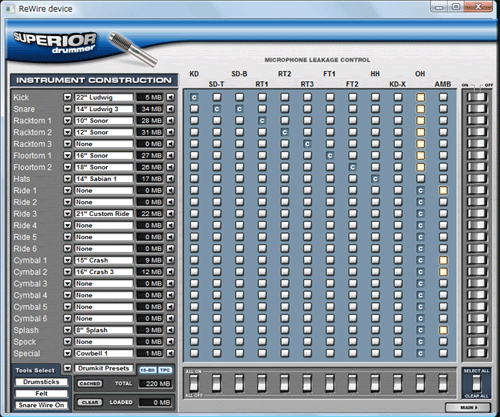
Task: Toggle Snare leakage in the SD-T column
Action: point(217,109)
